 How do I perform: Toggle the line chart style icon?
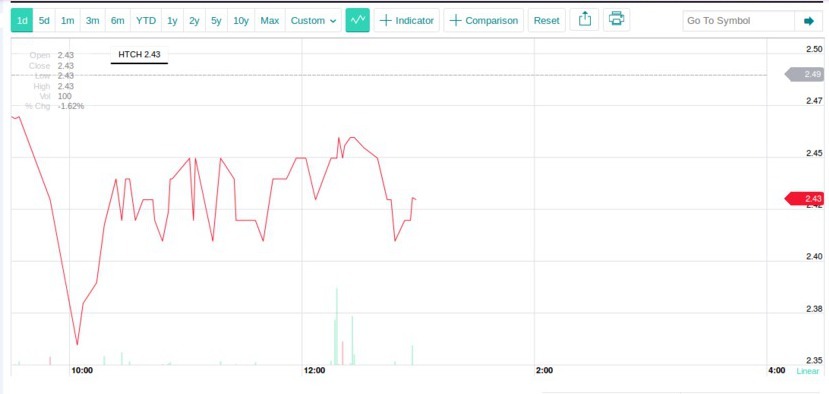point(357,21)
